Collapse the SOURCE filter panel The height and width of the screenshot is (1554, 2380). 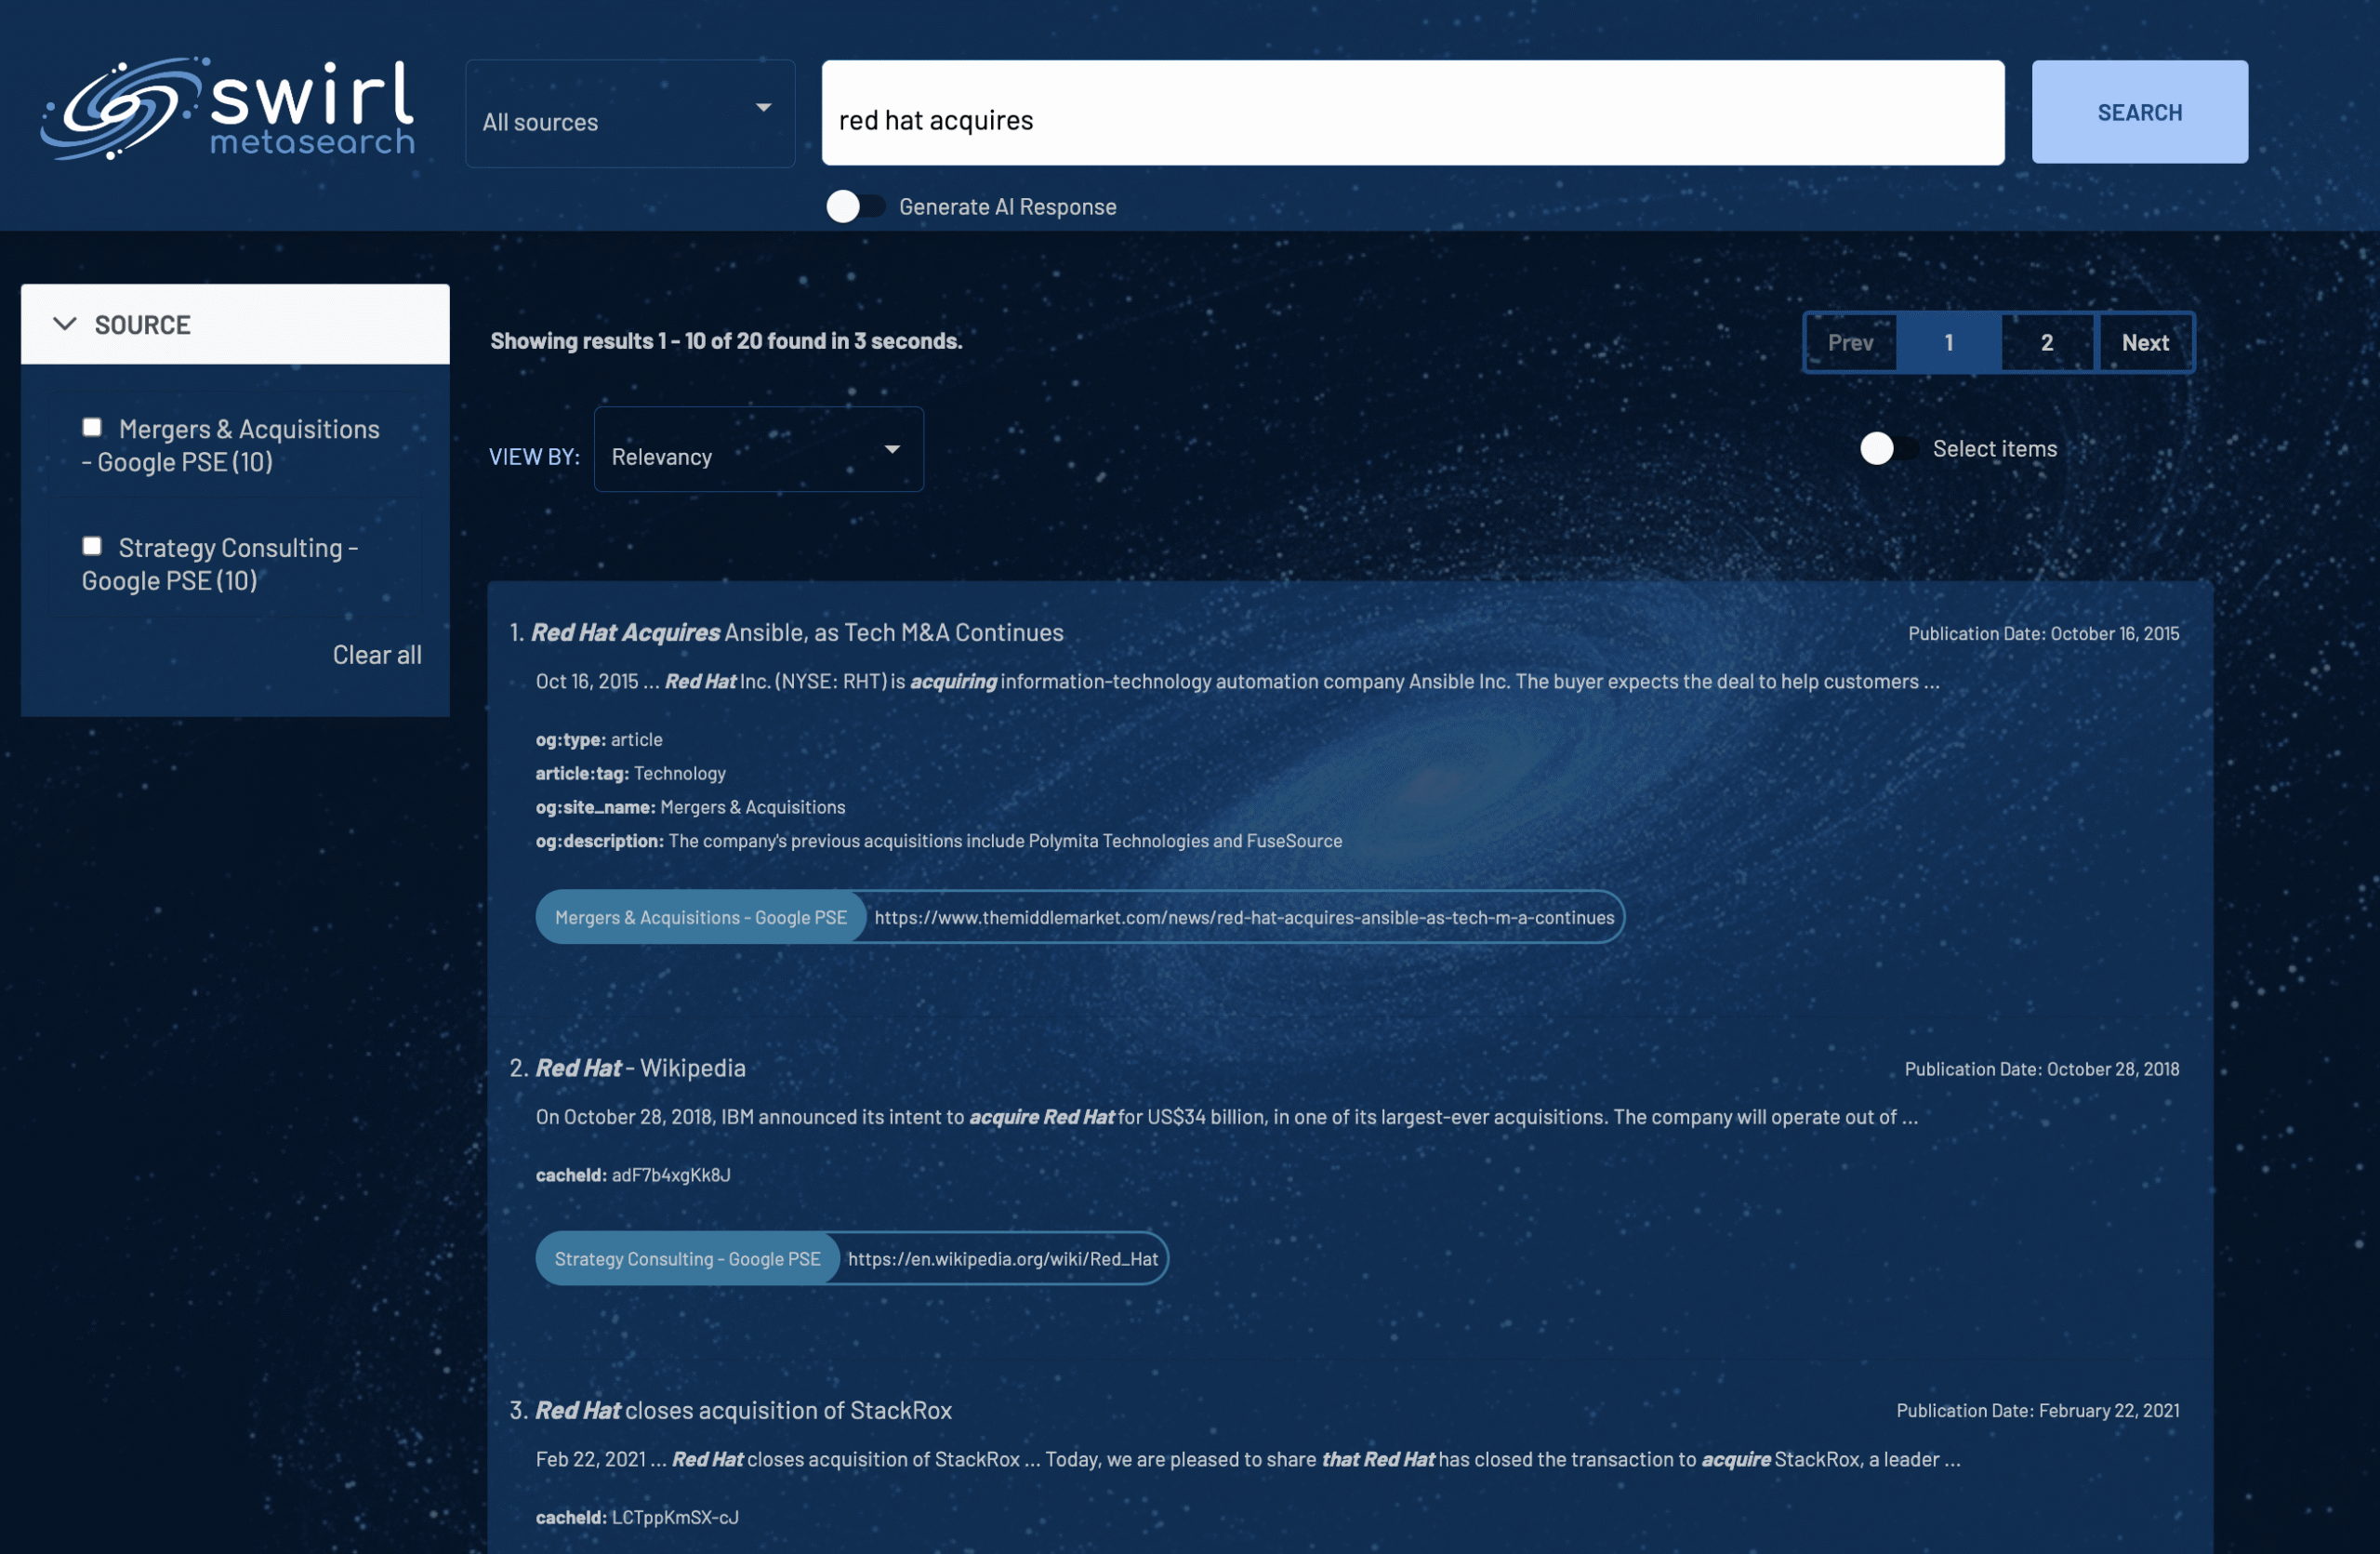[x=235, y=325]
